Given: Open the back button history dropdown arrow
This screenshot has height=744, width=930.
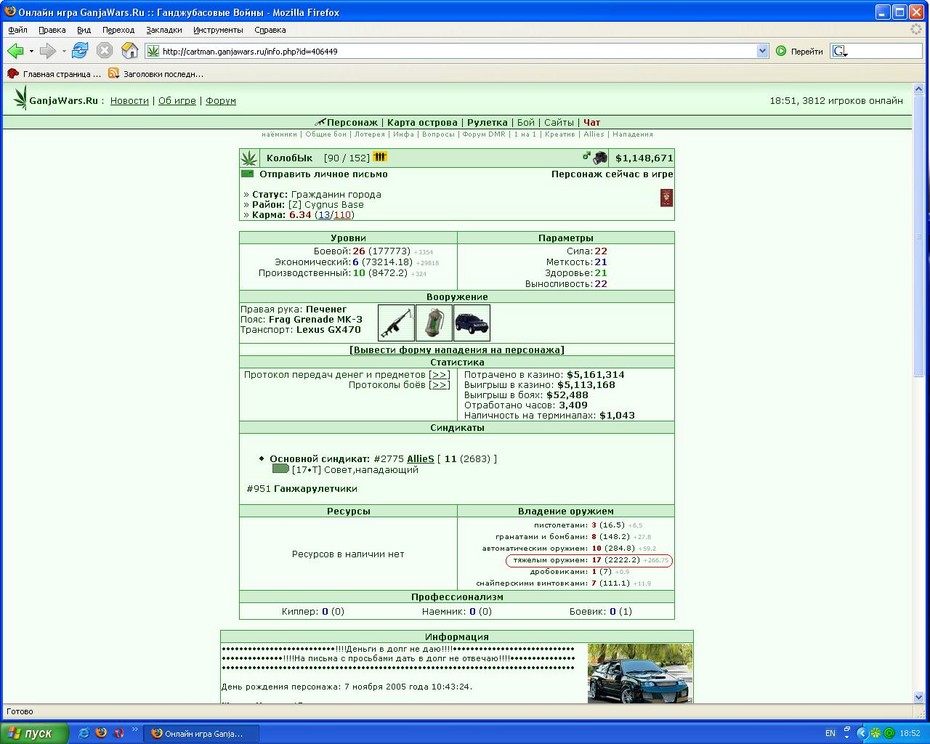Looking at the screenshot, I should 31,52.
